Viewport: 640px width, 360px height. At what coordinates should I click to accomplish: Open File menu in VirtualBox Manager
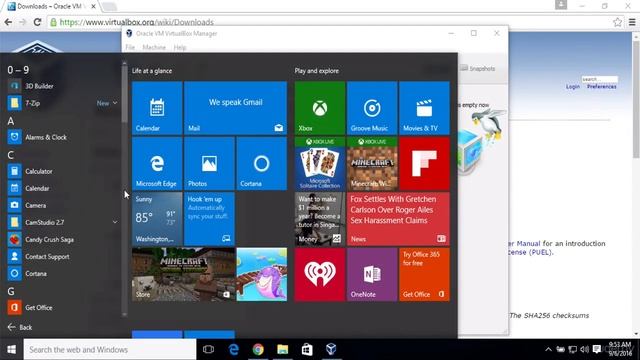pyautogui.click(x=130, y=47)
